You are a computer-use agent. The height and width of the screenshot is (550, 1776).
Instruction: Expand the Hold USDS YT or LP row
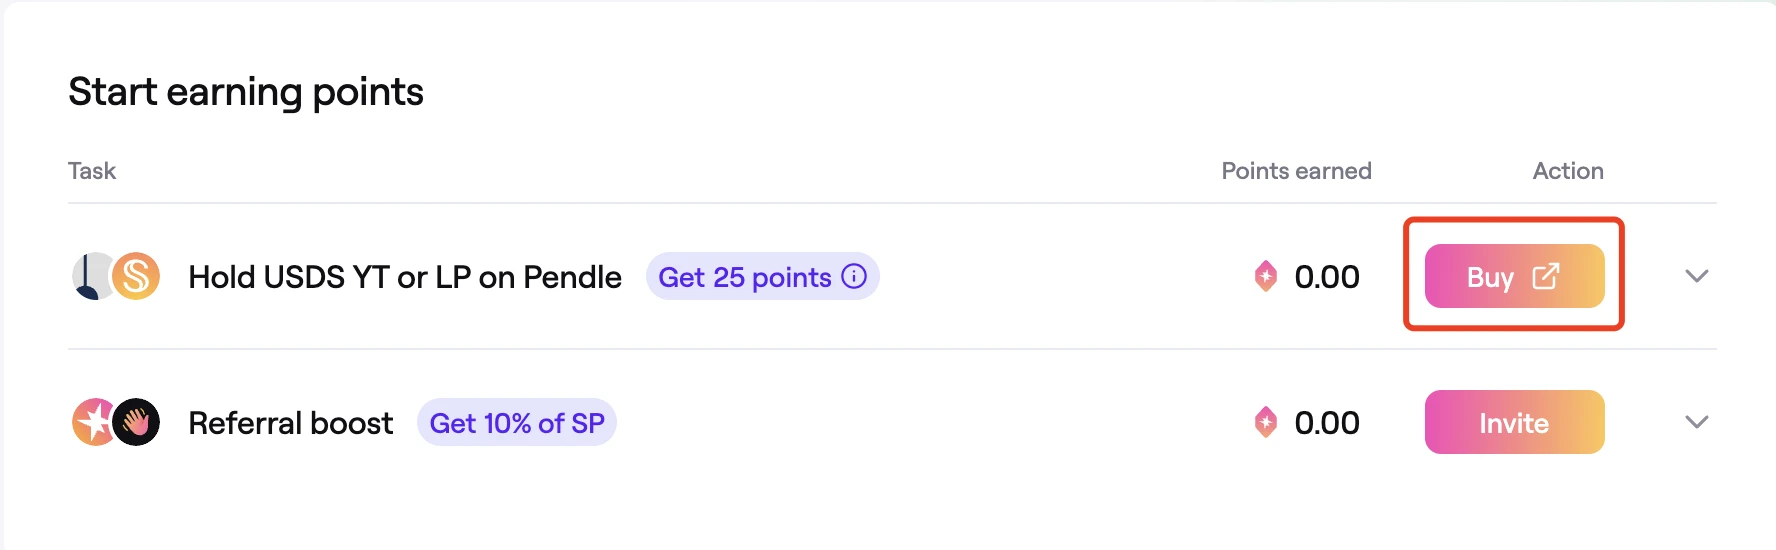pyautogui.click(x=1696, y=277)
